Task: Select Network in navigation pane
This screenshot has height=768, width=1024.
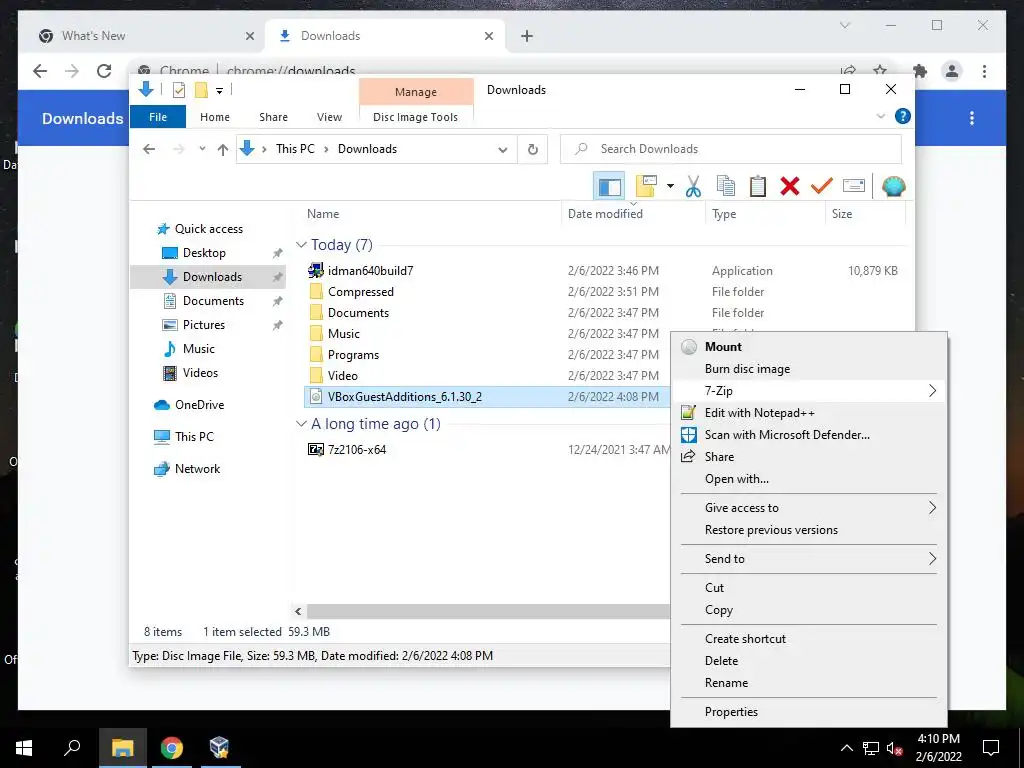Action: 197,469
